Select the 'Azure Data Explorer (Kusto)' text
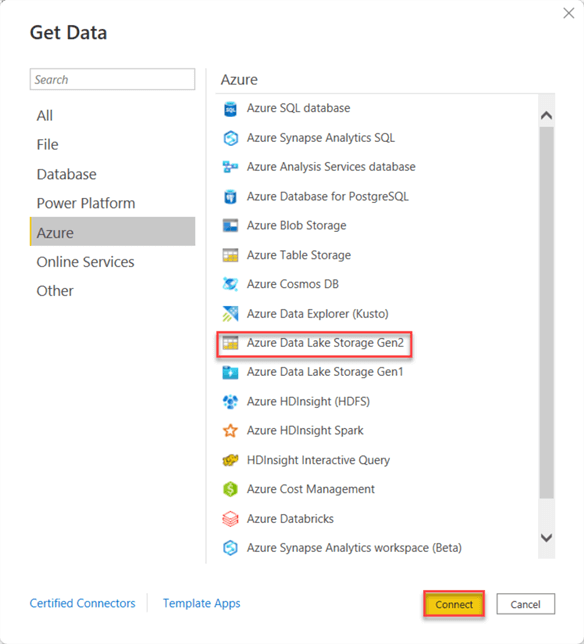This screenshot has height=644, width=584. pos(318,314)
